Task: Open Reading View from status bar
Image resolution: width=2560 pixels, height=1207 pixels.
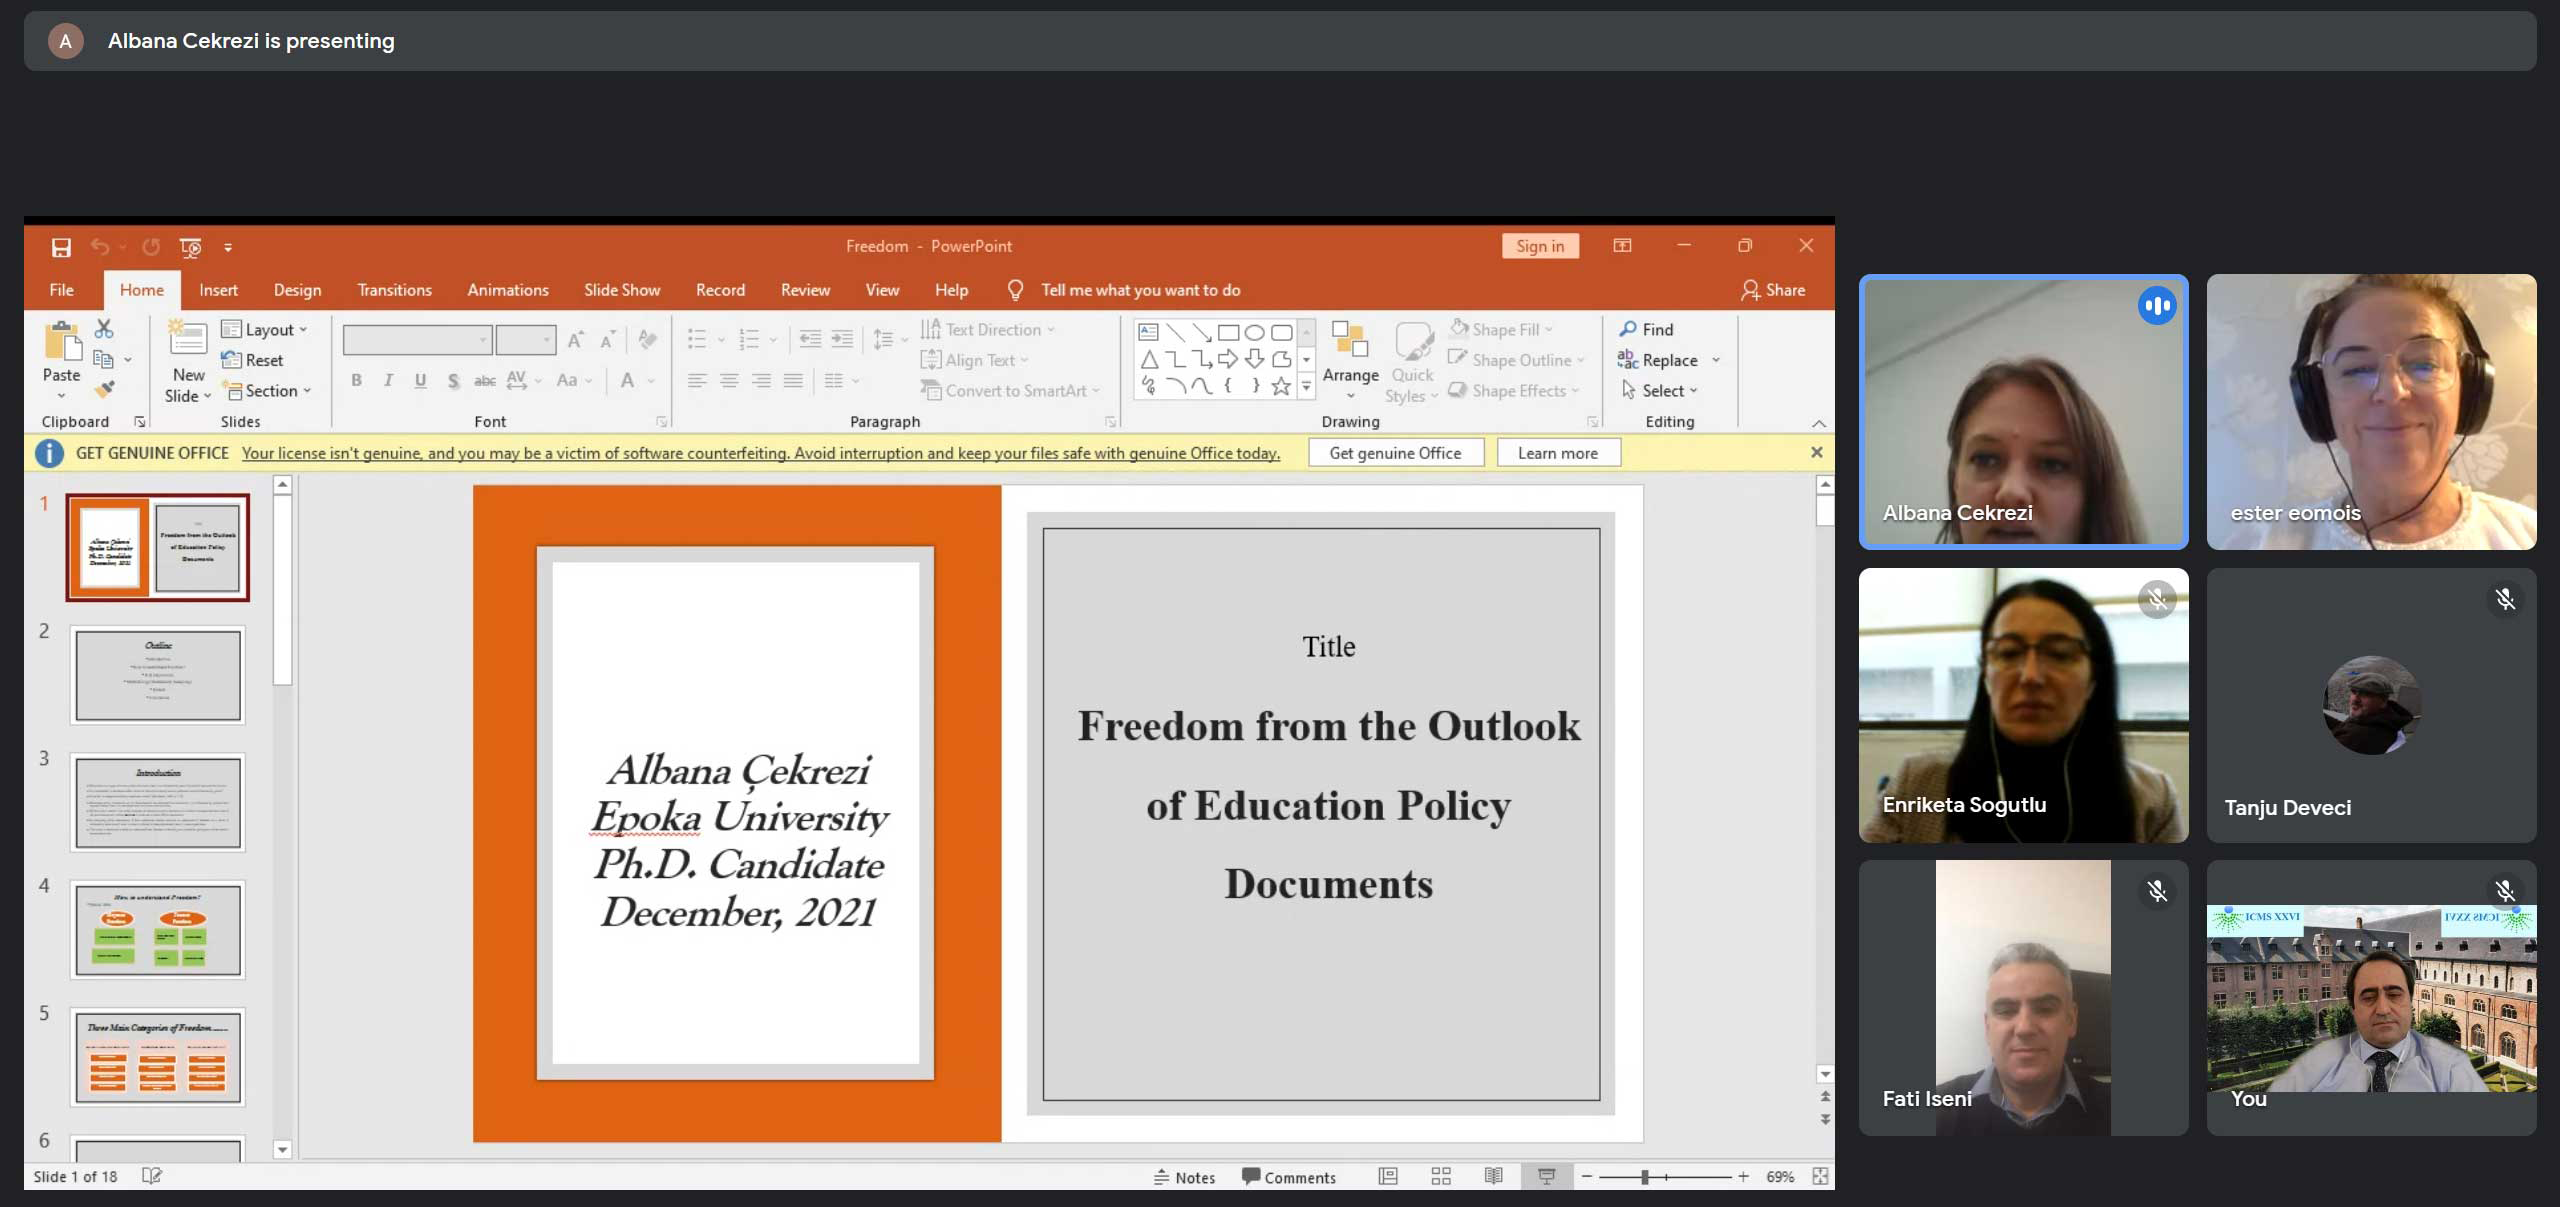Action: click(x=1493, y=1177)
